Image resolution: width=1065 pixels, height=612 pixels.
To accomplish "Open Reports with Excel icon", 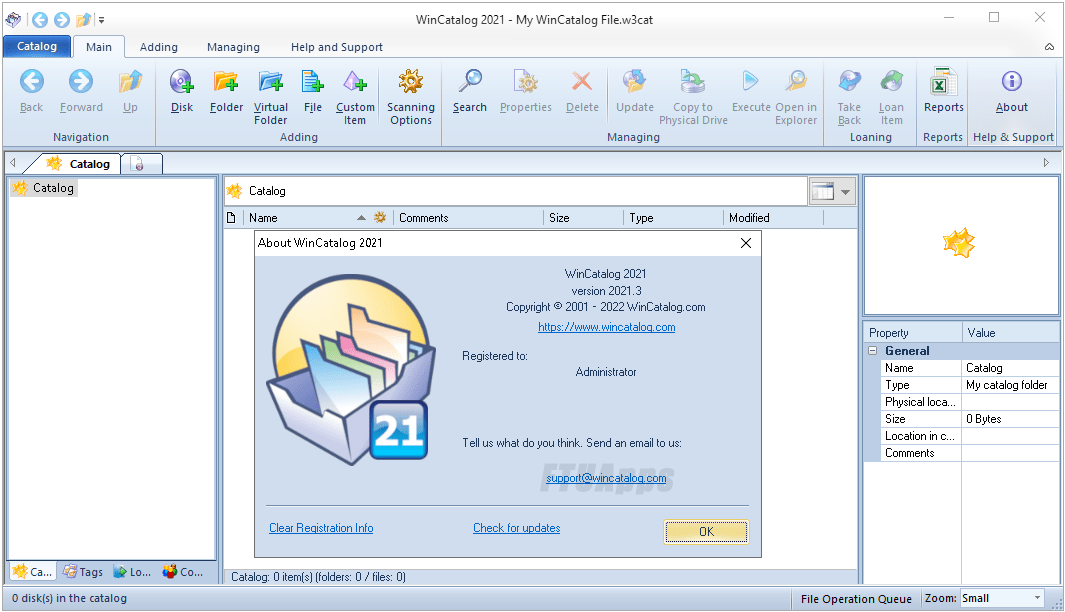I will [943, 82].
